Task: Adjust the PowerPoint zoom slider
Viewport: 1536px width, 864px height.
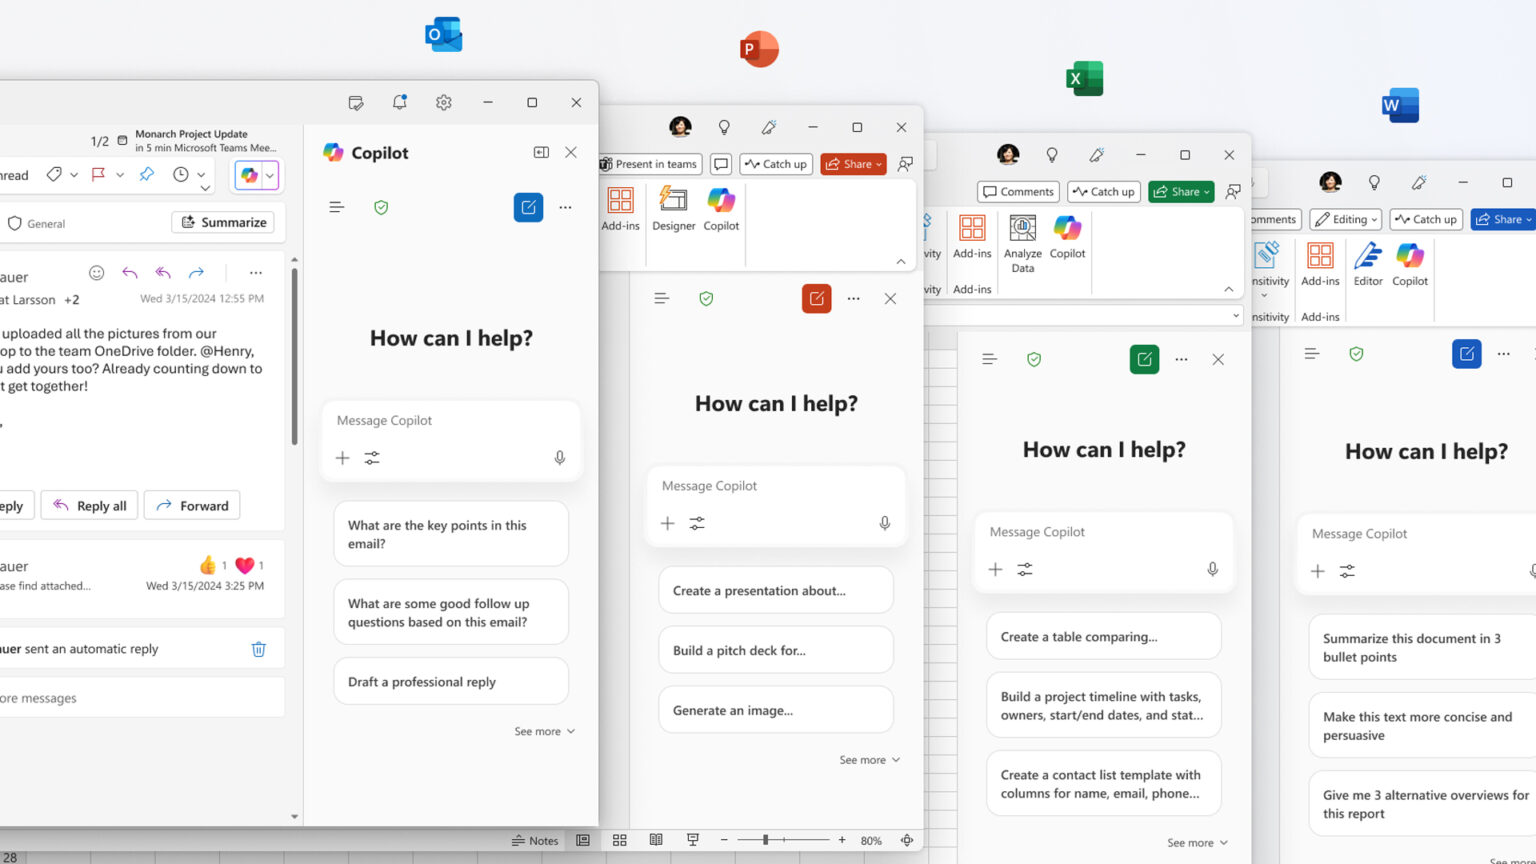Action: coord(766,841)
